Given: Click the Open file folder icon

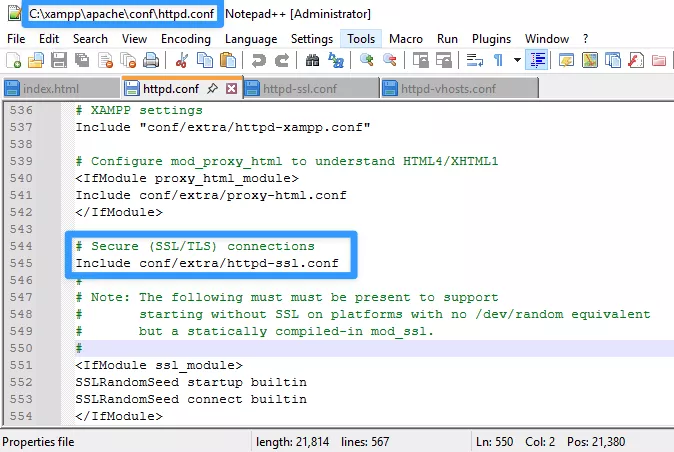Looking at the screenshot, I should 36,60.
